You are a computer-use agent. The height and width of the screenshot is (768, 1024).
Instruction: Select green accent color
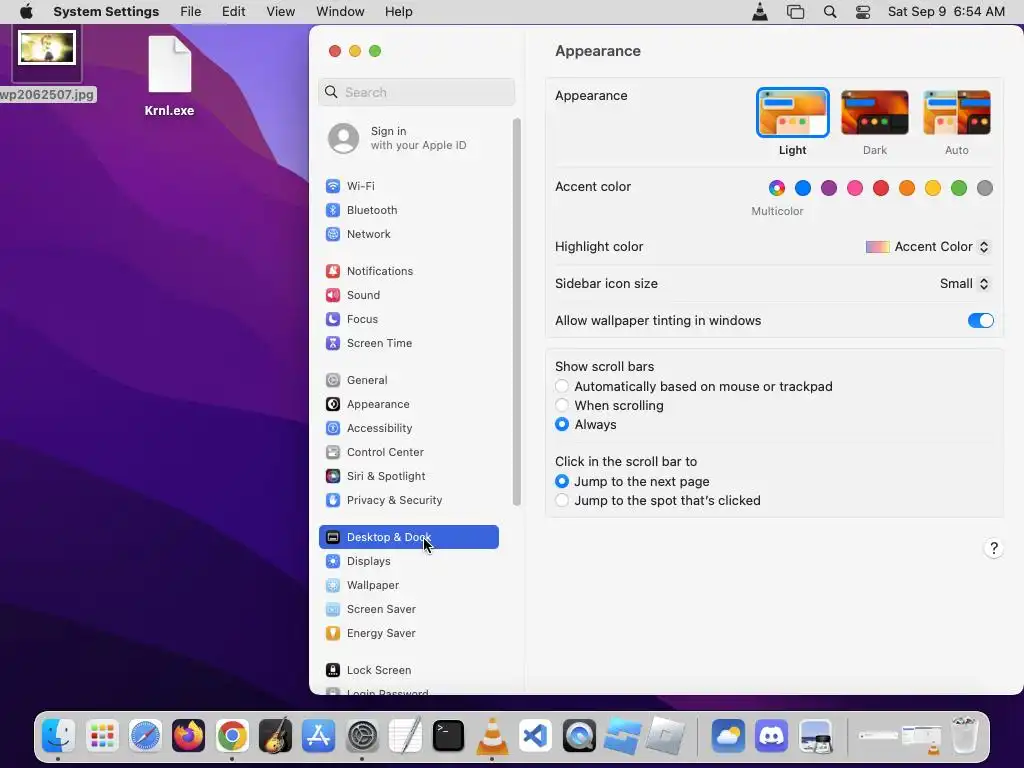959,188
